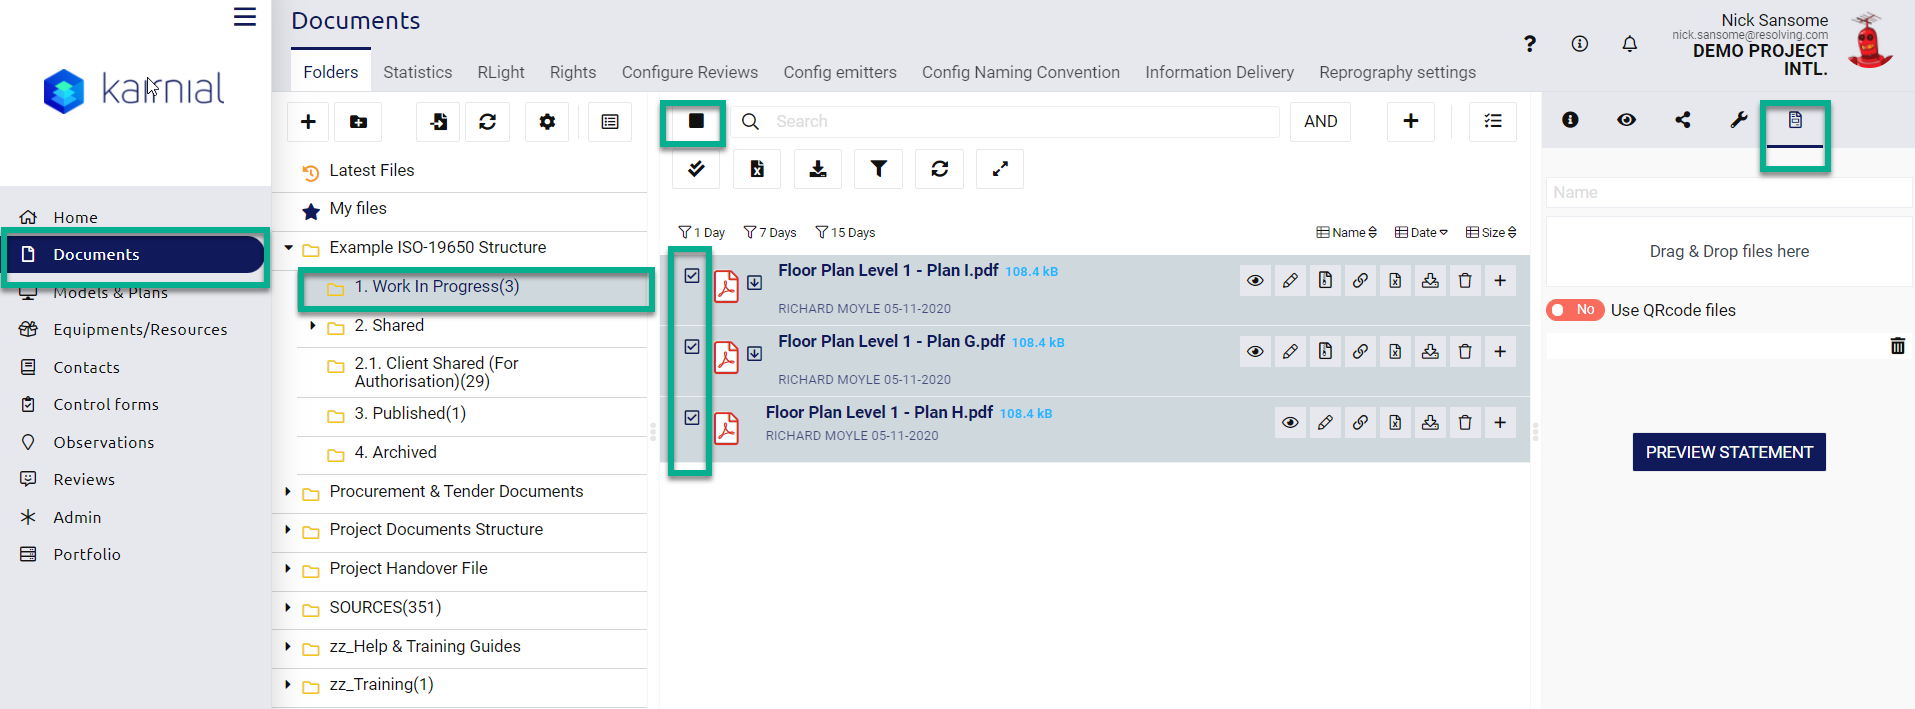The width and height of the screenshot is (1915, 709).
Task: Toggle Use QRcode files switch
Action: pyautogui.click(x=1574, y=310)
